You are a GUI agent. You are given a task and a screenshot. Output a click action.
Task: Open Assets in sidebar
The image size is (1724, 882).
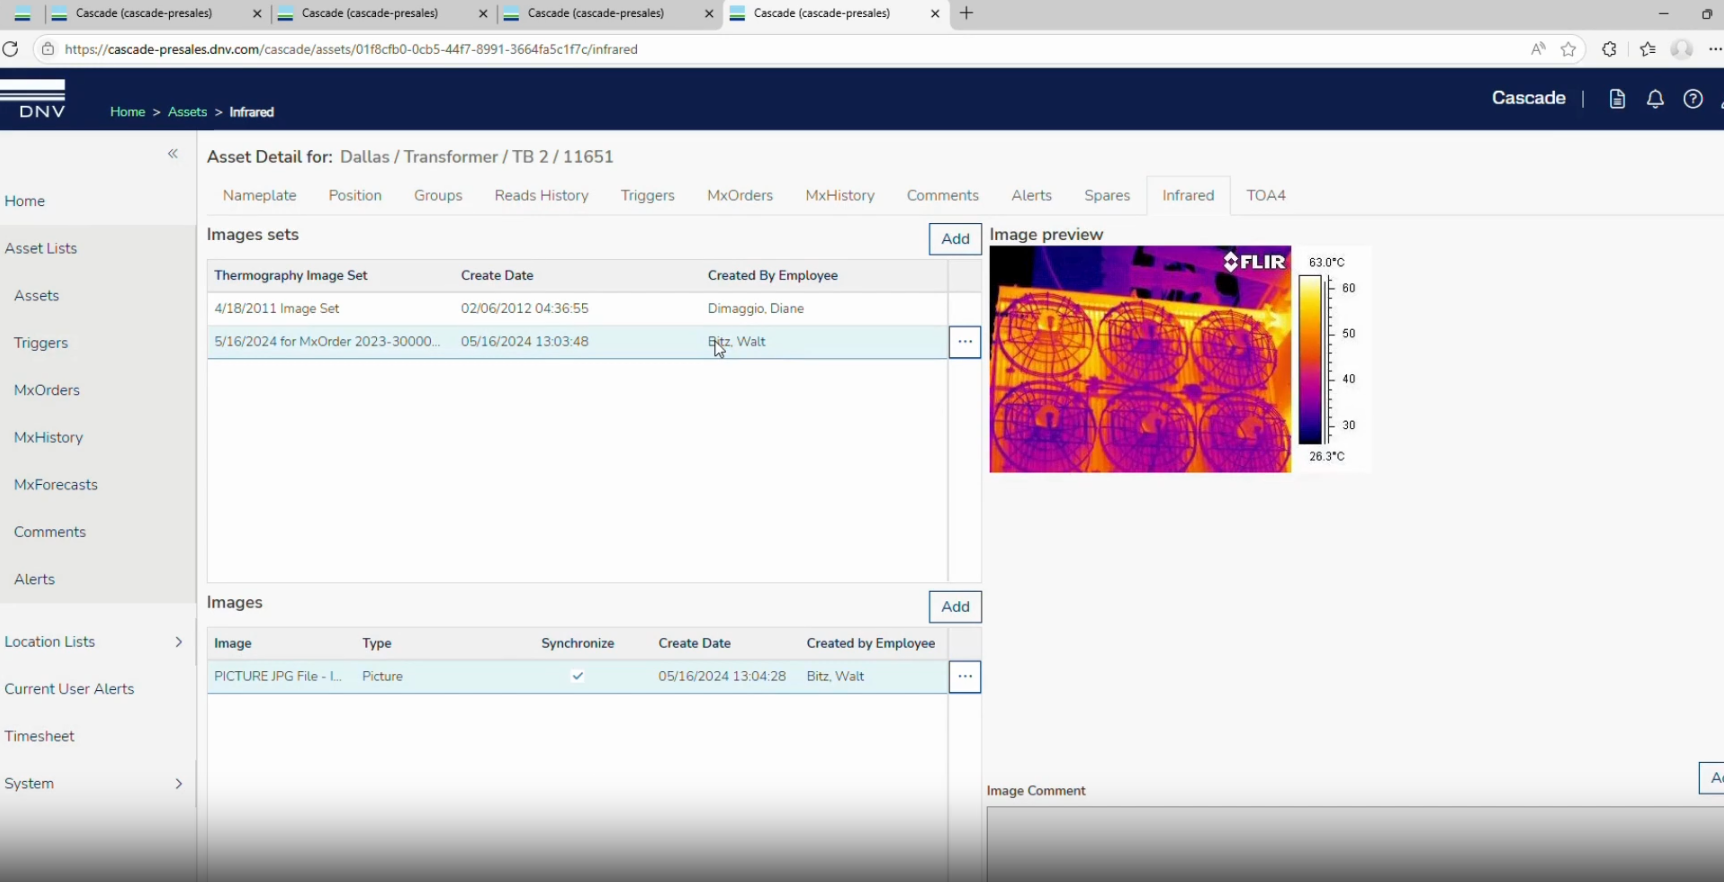pos(37,296)
